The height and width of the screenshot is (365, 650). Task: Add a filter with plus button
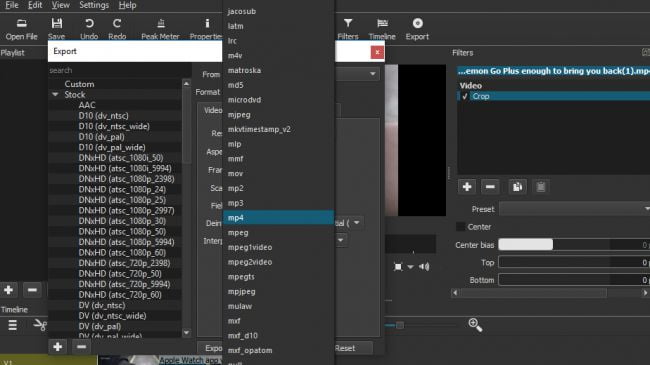[467, 187]
